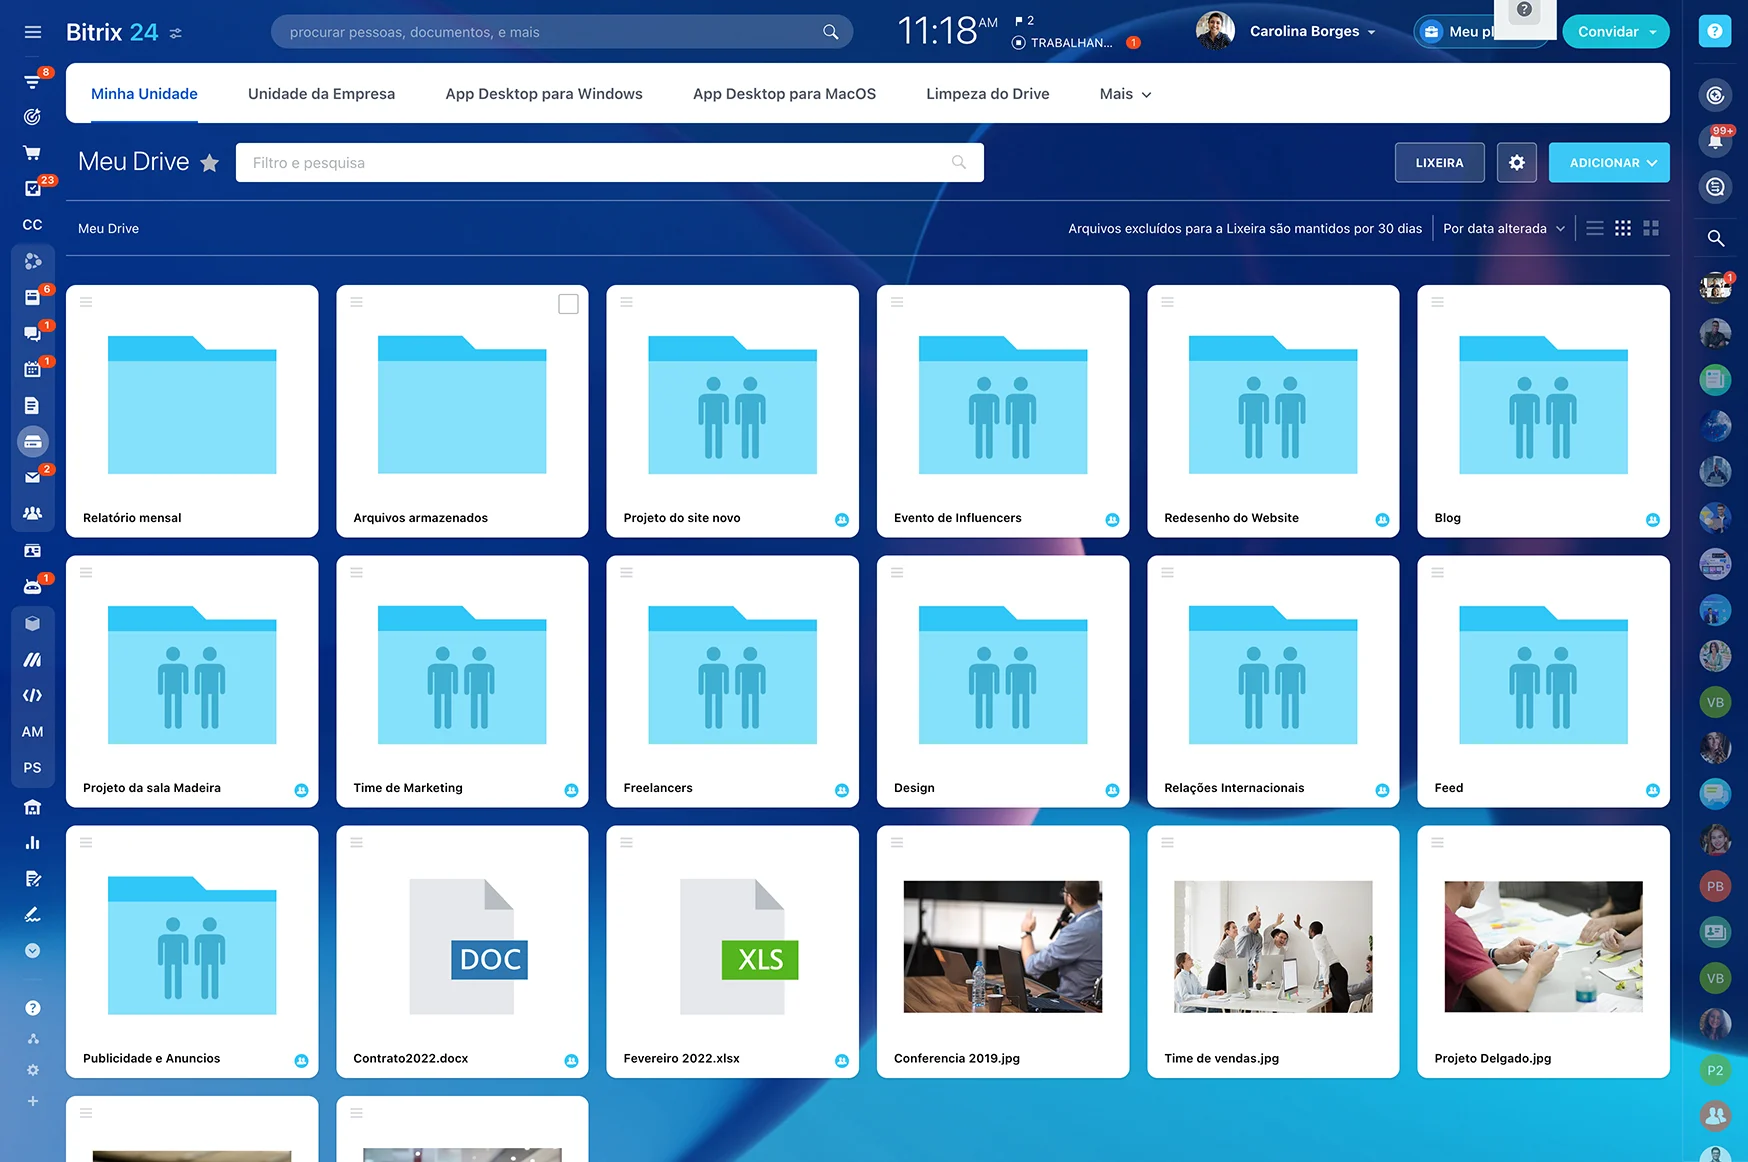
Task: Open the help question mark icon
Action: tap(1715, 31)
